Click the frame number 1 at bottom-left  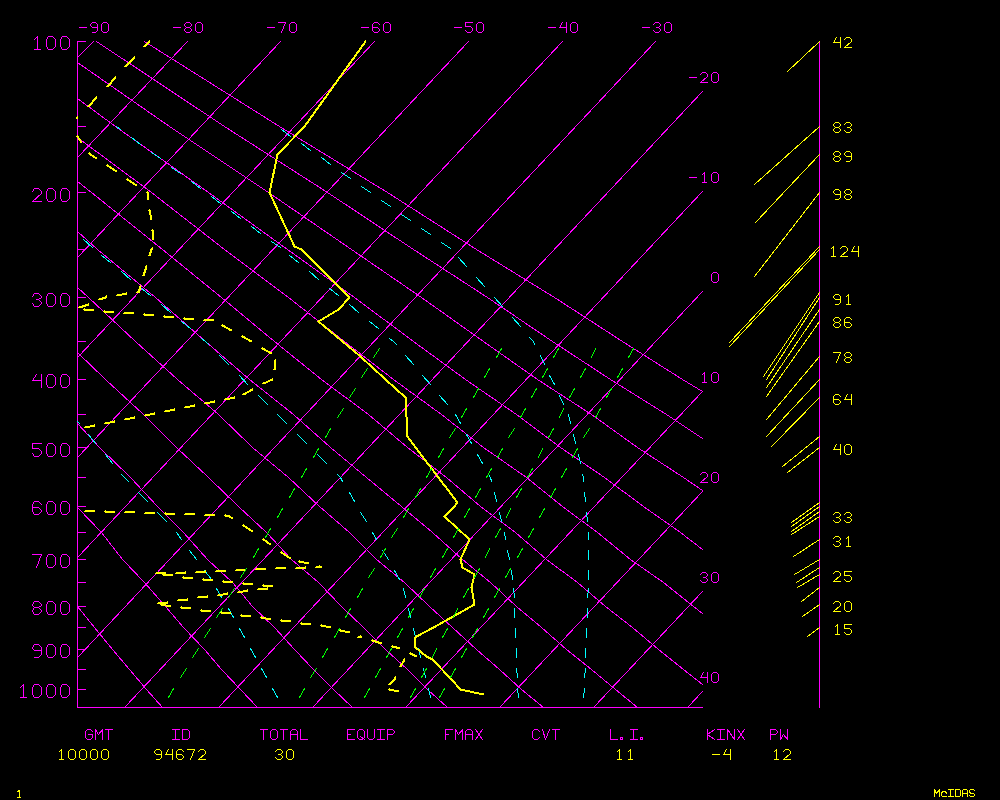[x=18, y=793]
